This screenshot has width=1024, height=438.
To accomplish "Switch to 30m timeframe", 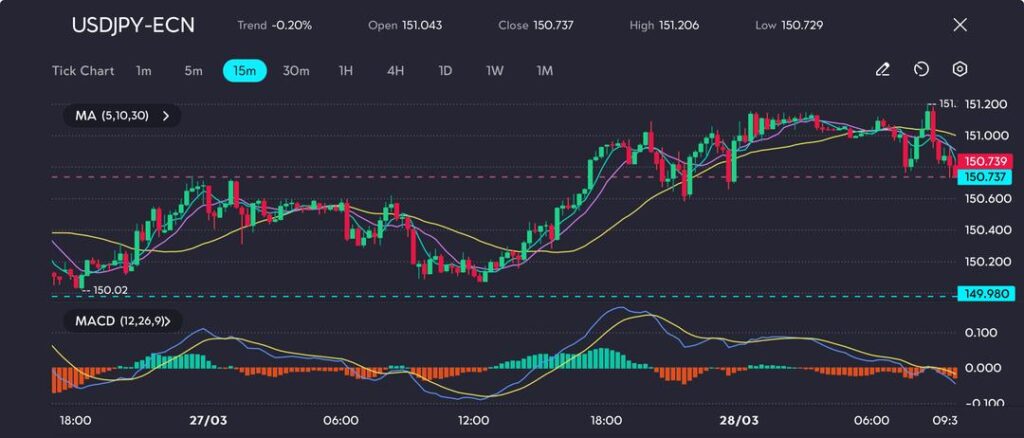I will click(296, 71).
